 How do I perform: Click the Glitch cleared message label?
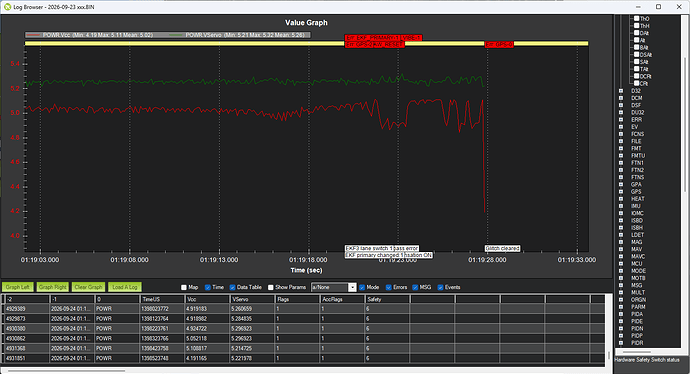[x=503, y=249]
